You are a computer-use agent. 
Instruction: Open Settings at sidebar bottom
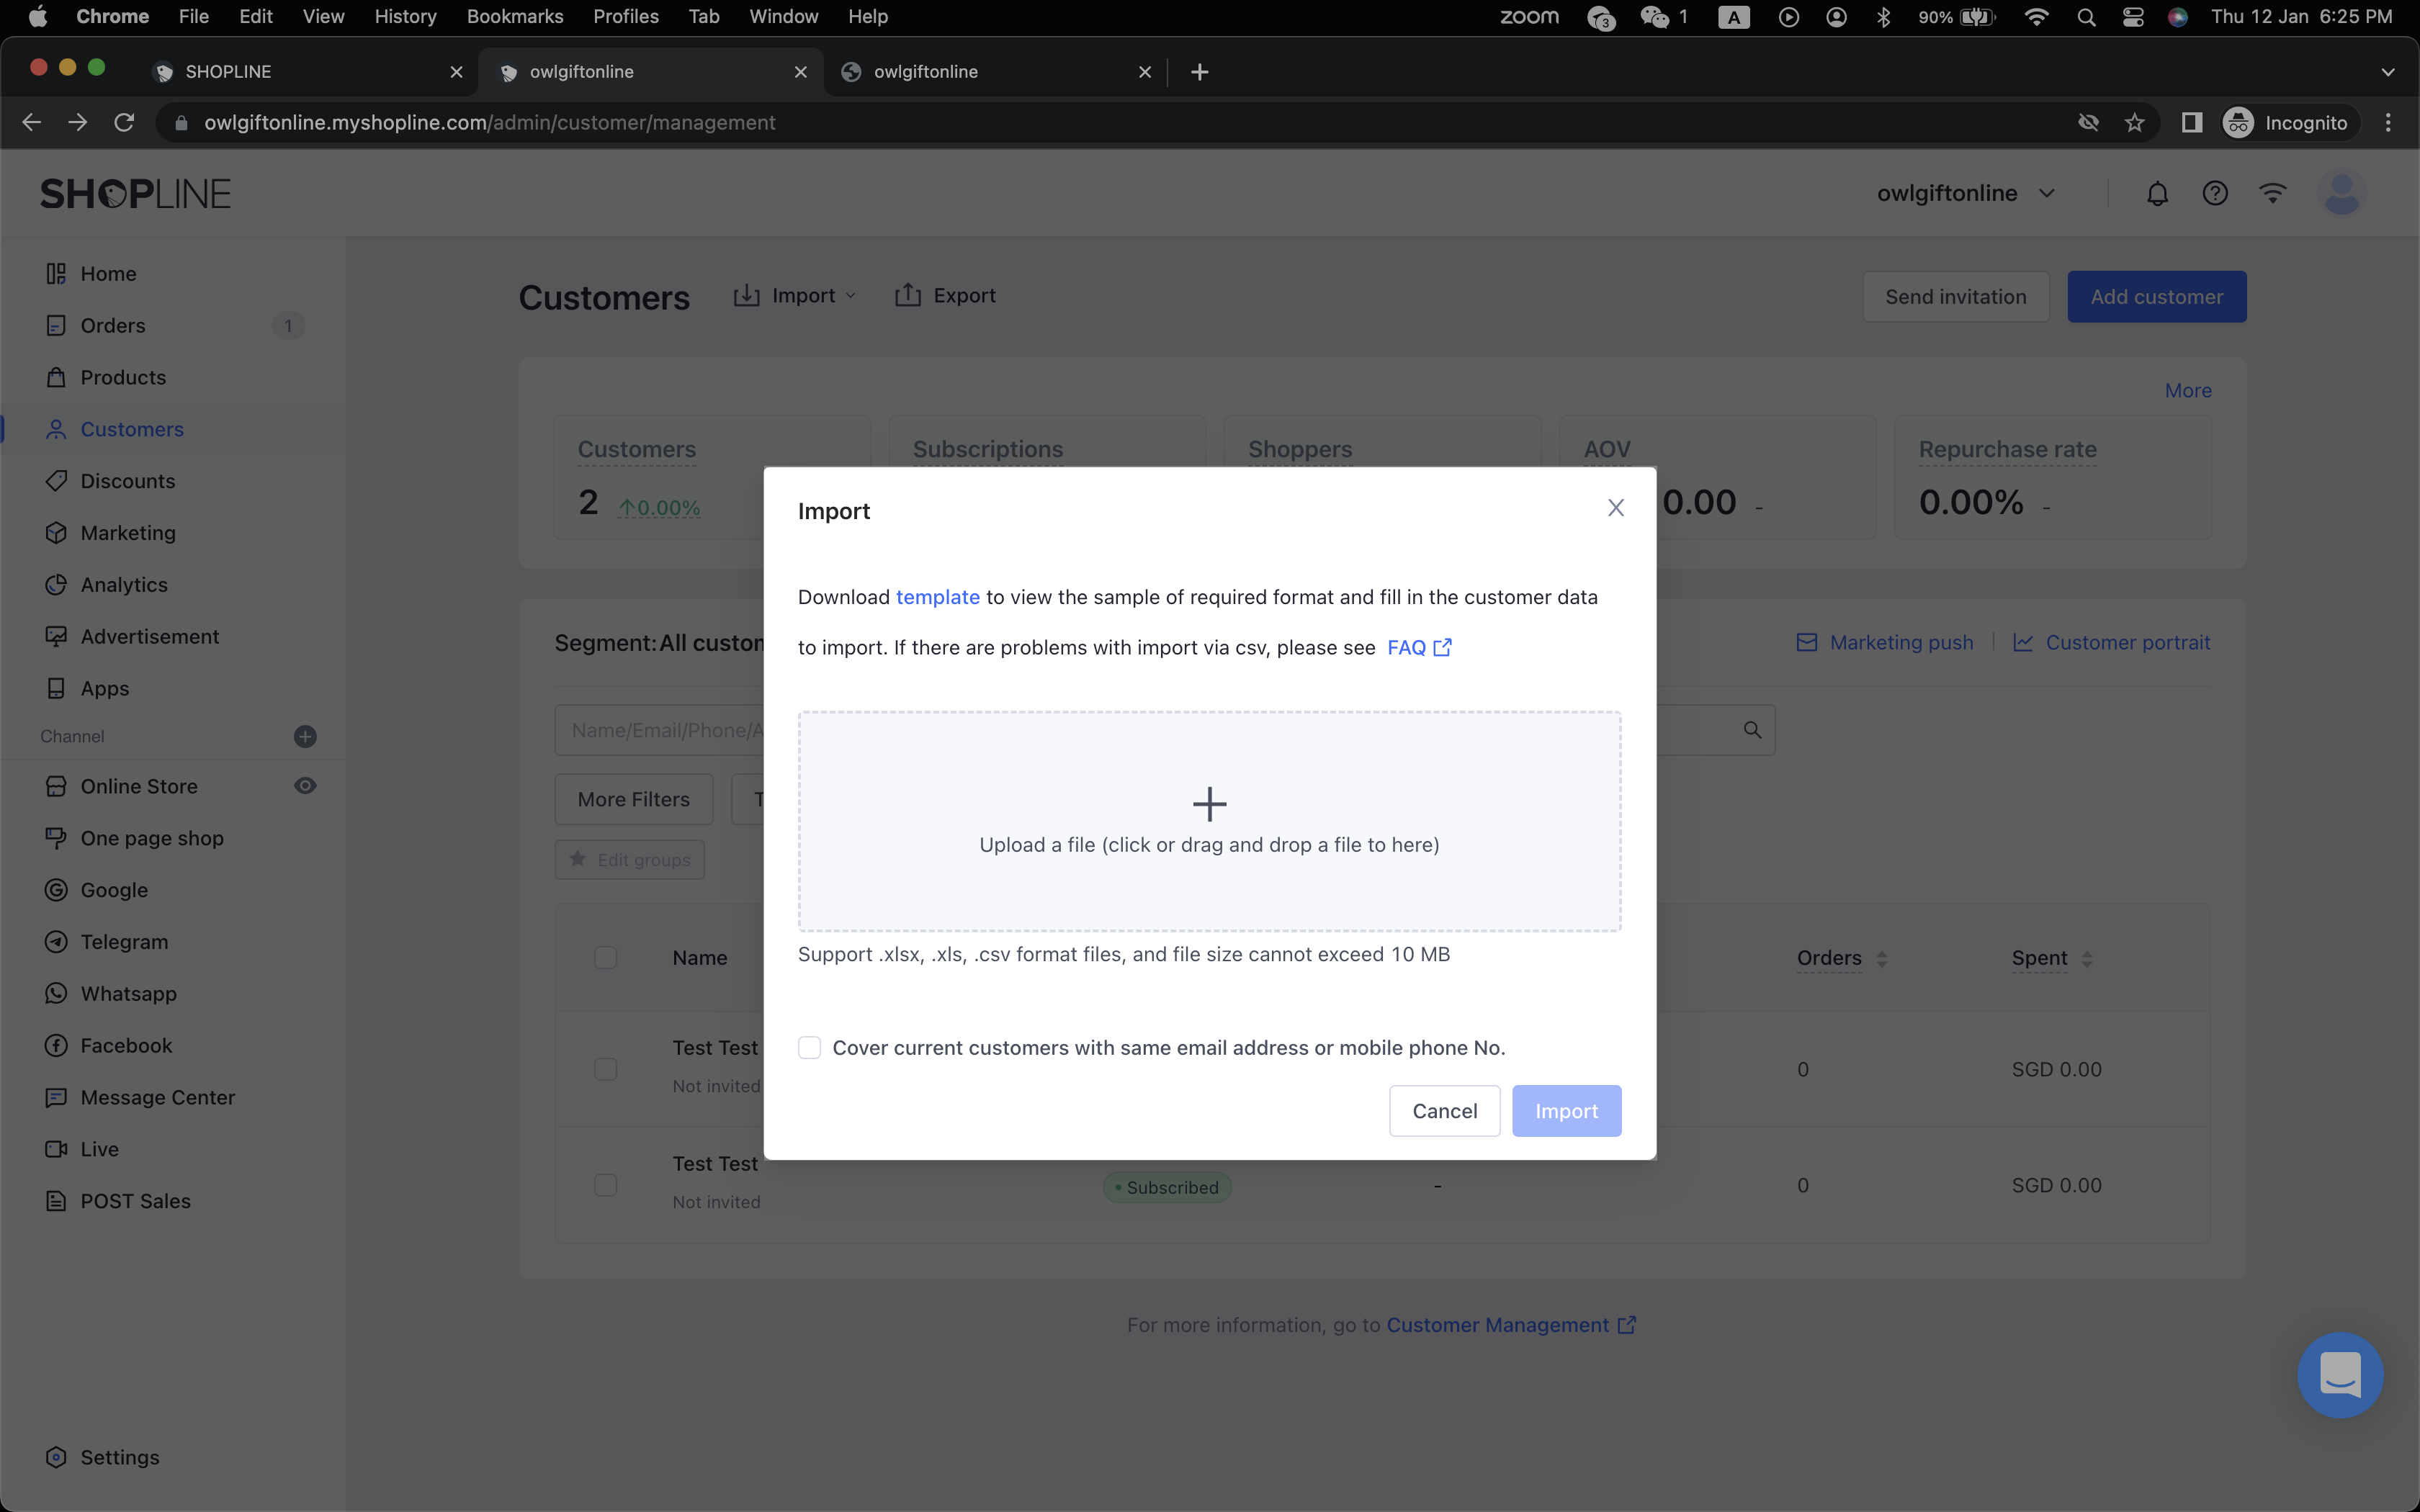point(119,1457)
